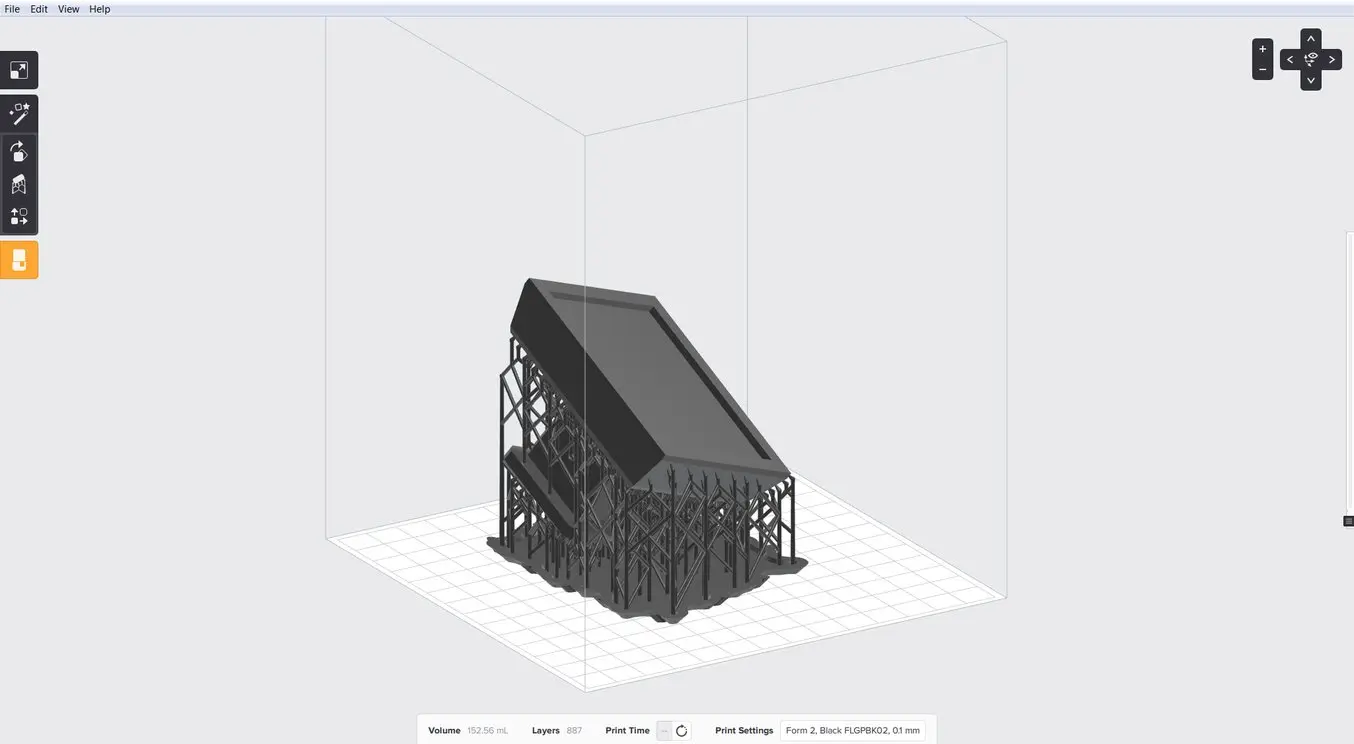Viewport: 1354px width, 744px height.
Task: Select the Layout tool
Action: [19, 216]
